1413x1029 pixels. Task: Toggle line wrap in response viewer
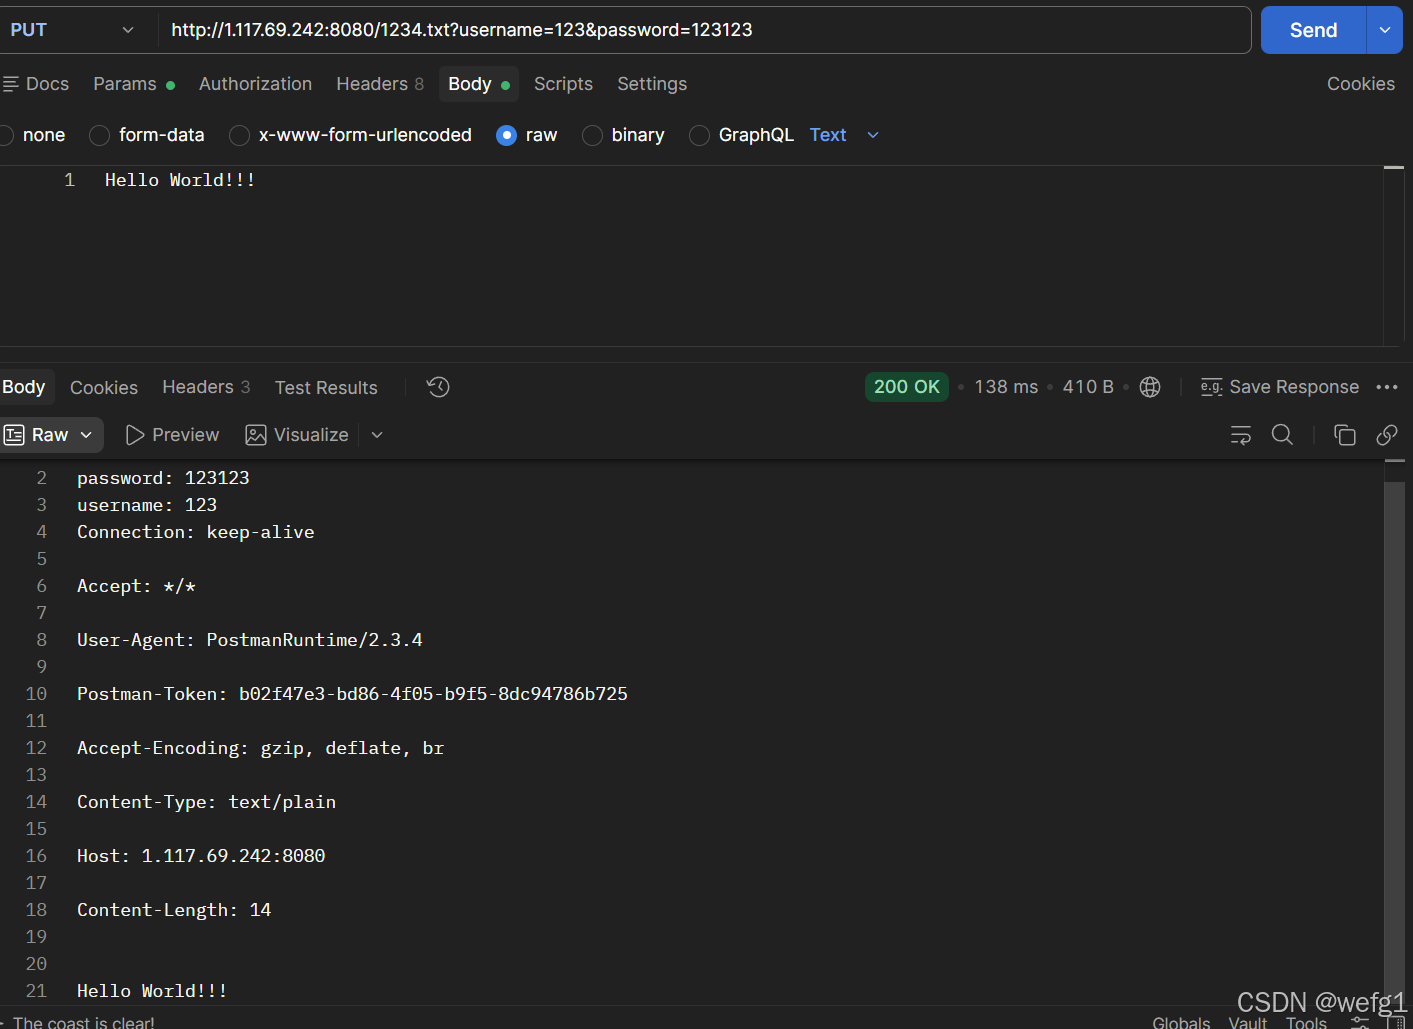click(1241, 435)
